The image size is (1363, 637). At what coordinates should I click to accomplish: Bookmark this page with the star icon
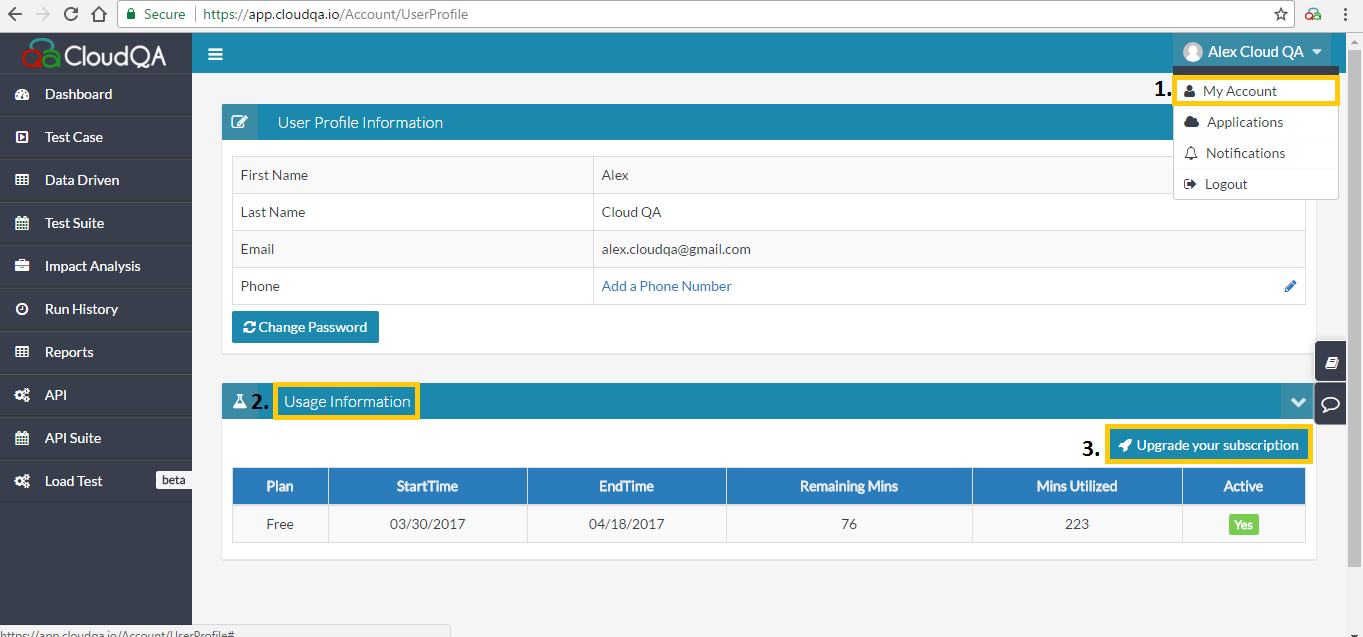click(1281, 15)
